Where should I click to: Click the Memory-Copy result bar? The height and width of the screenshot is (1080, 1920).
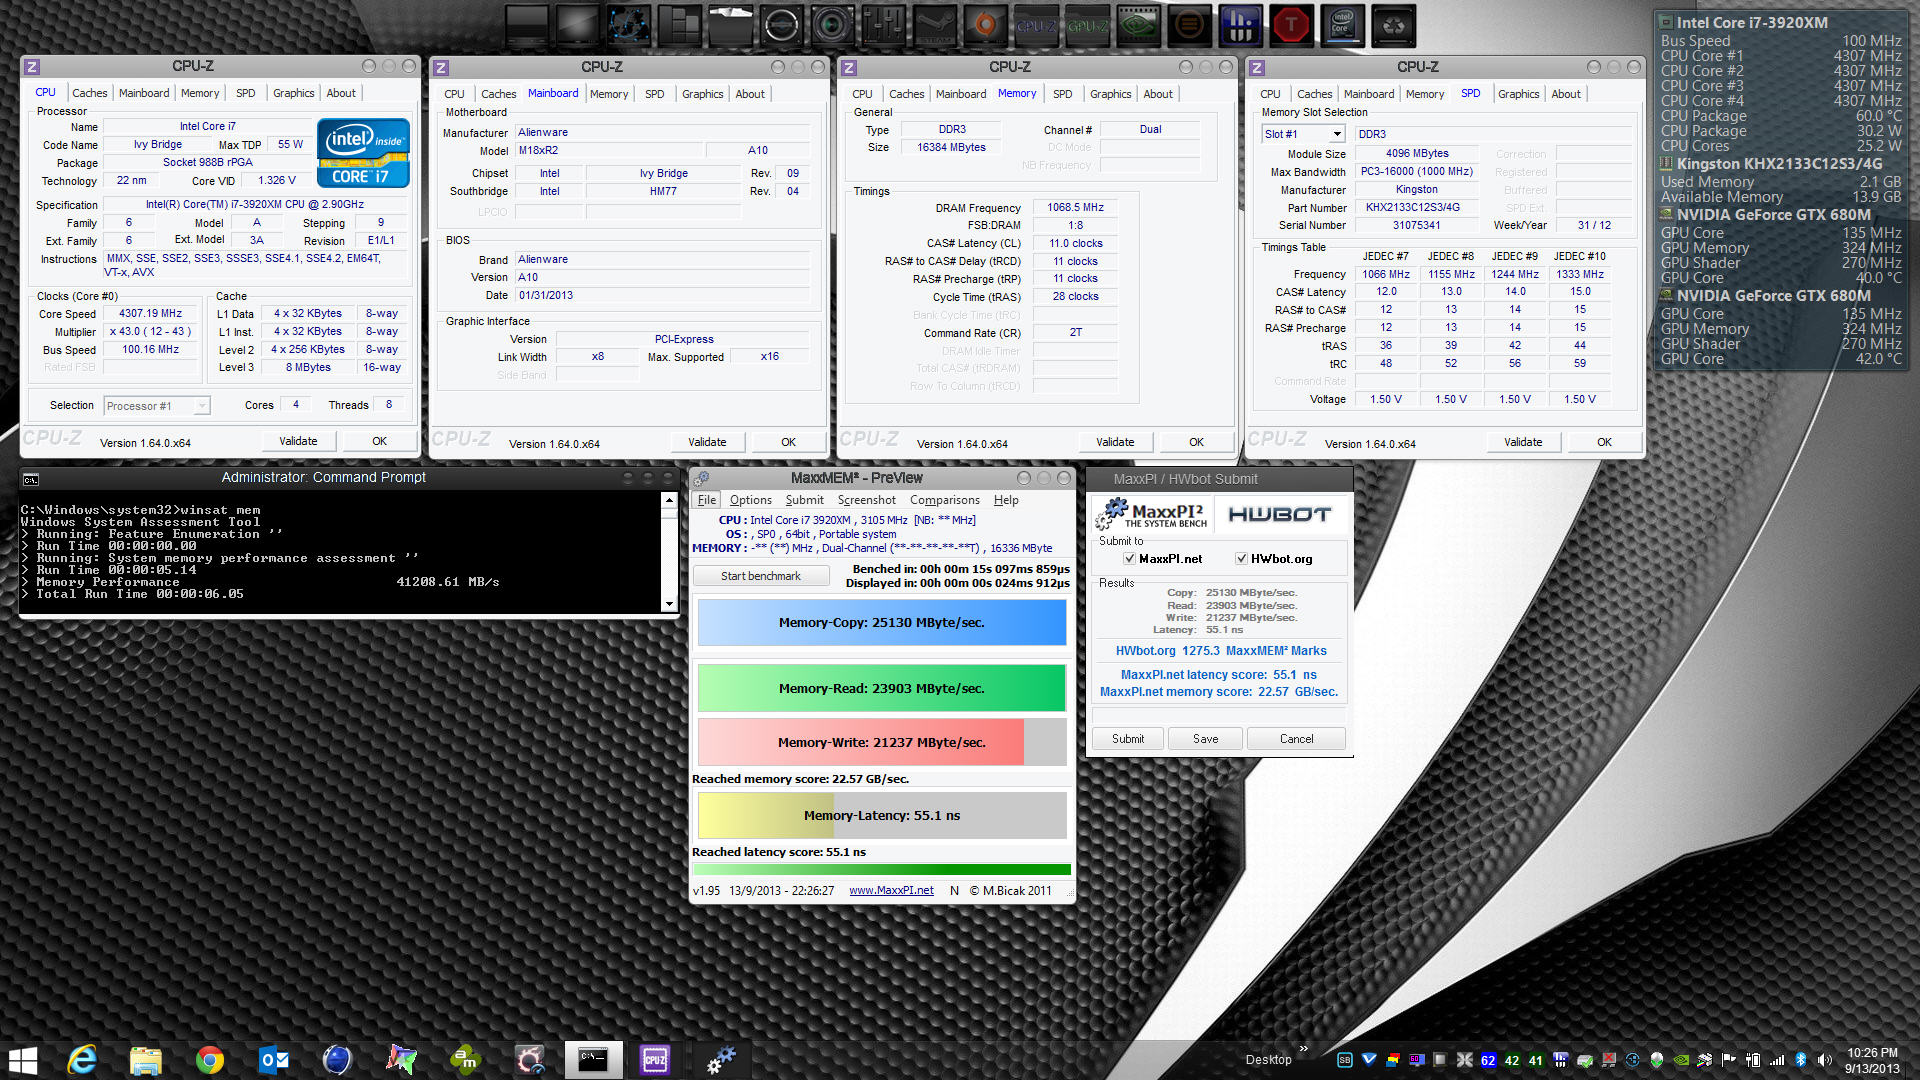tap(881, 622)
